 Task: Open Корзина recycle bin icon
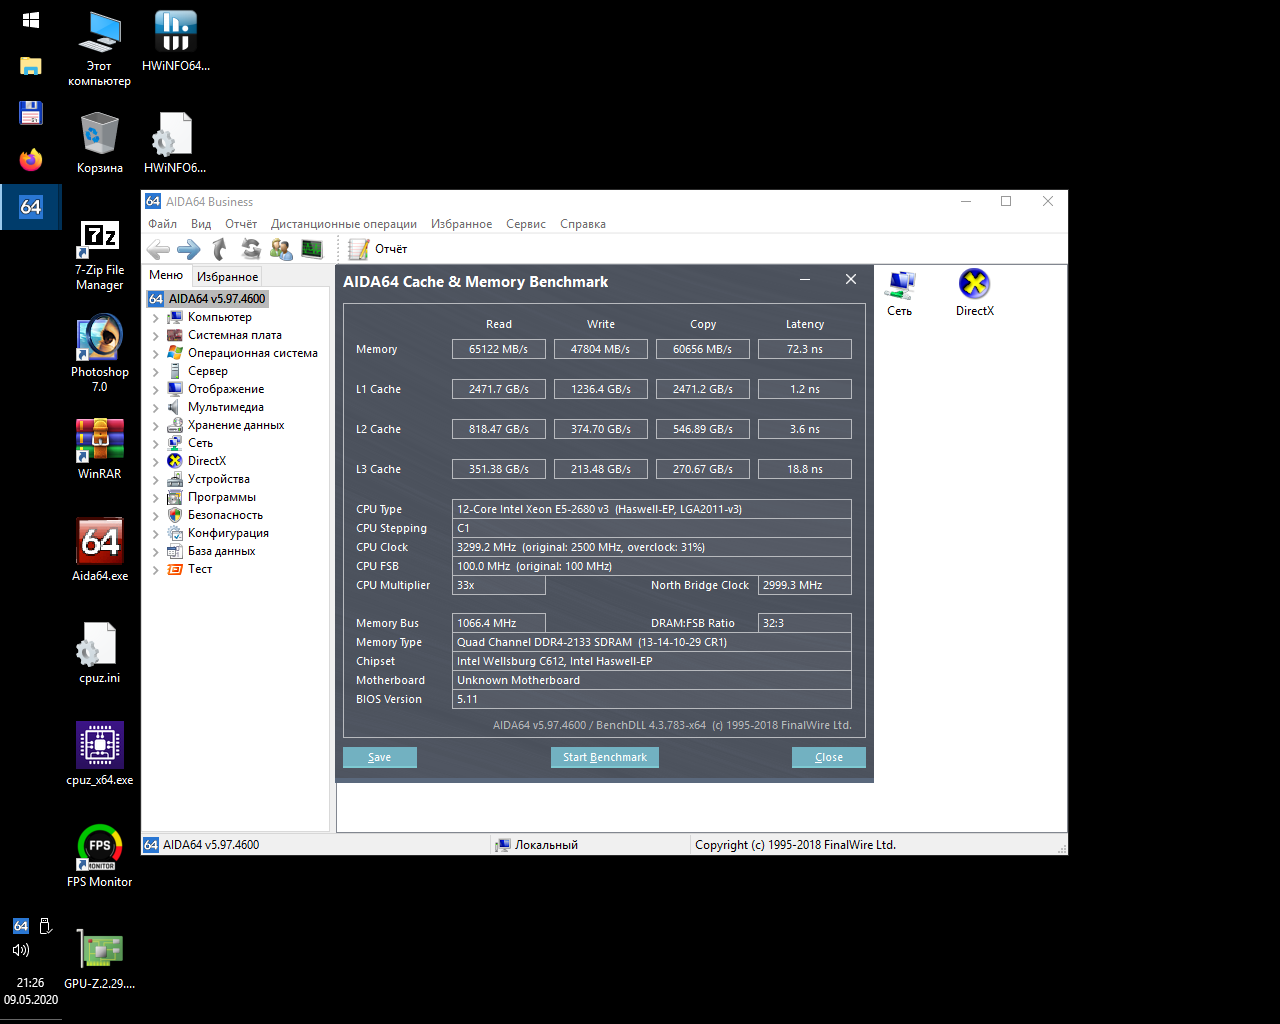[x=100, y=142]
